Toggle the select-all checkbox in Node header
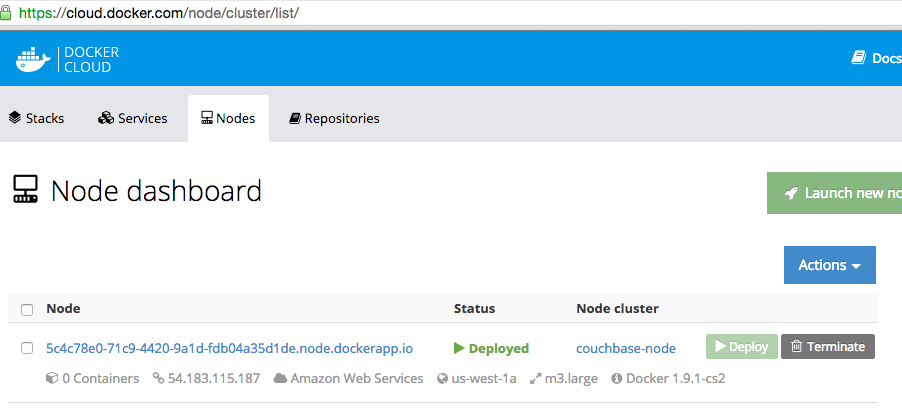The height and width of the screenshot is (419, 902). click(x=27, y=309)
